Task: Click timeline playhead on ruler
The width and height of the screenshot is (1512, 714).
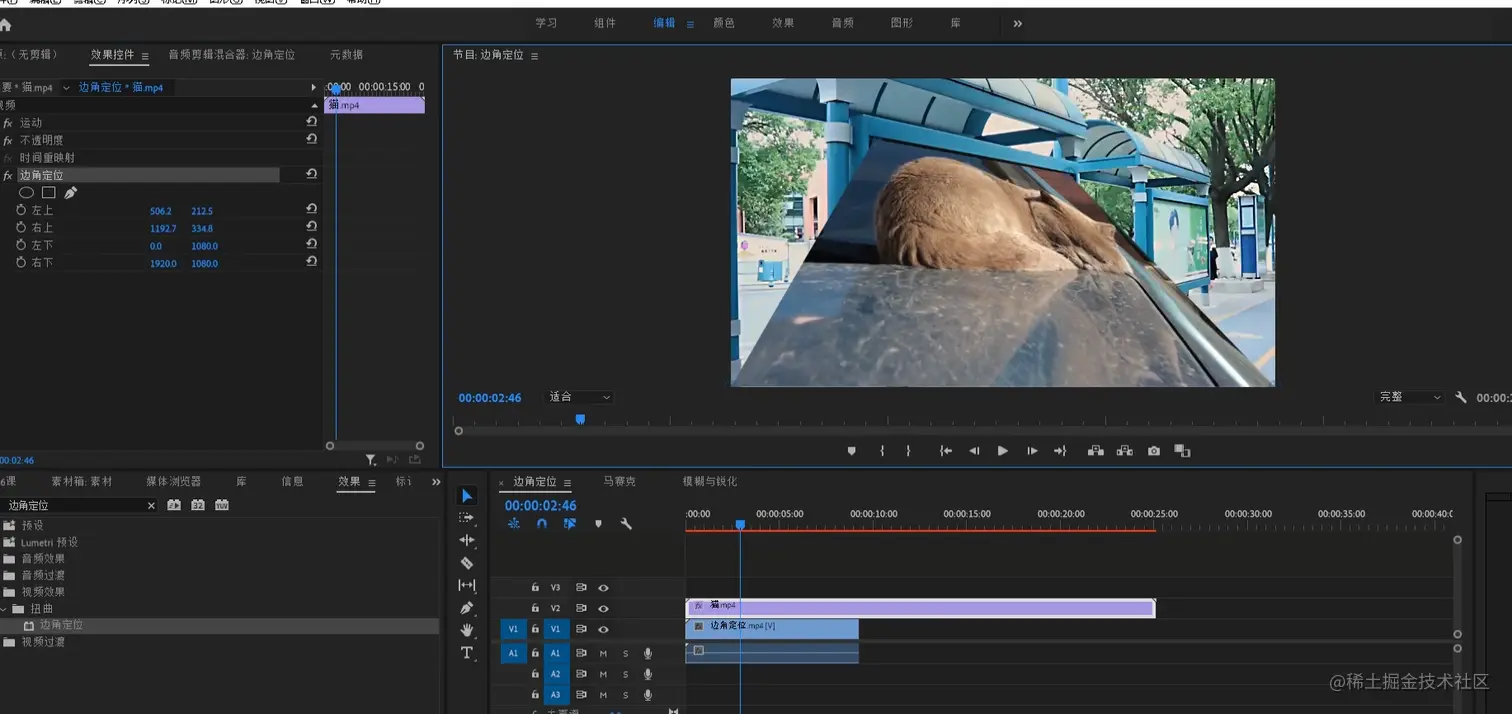Action: coord(740,524)
